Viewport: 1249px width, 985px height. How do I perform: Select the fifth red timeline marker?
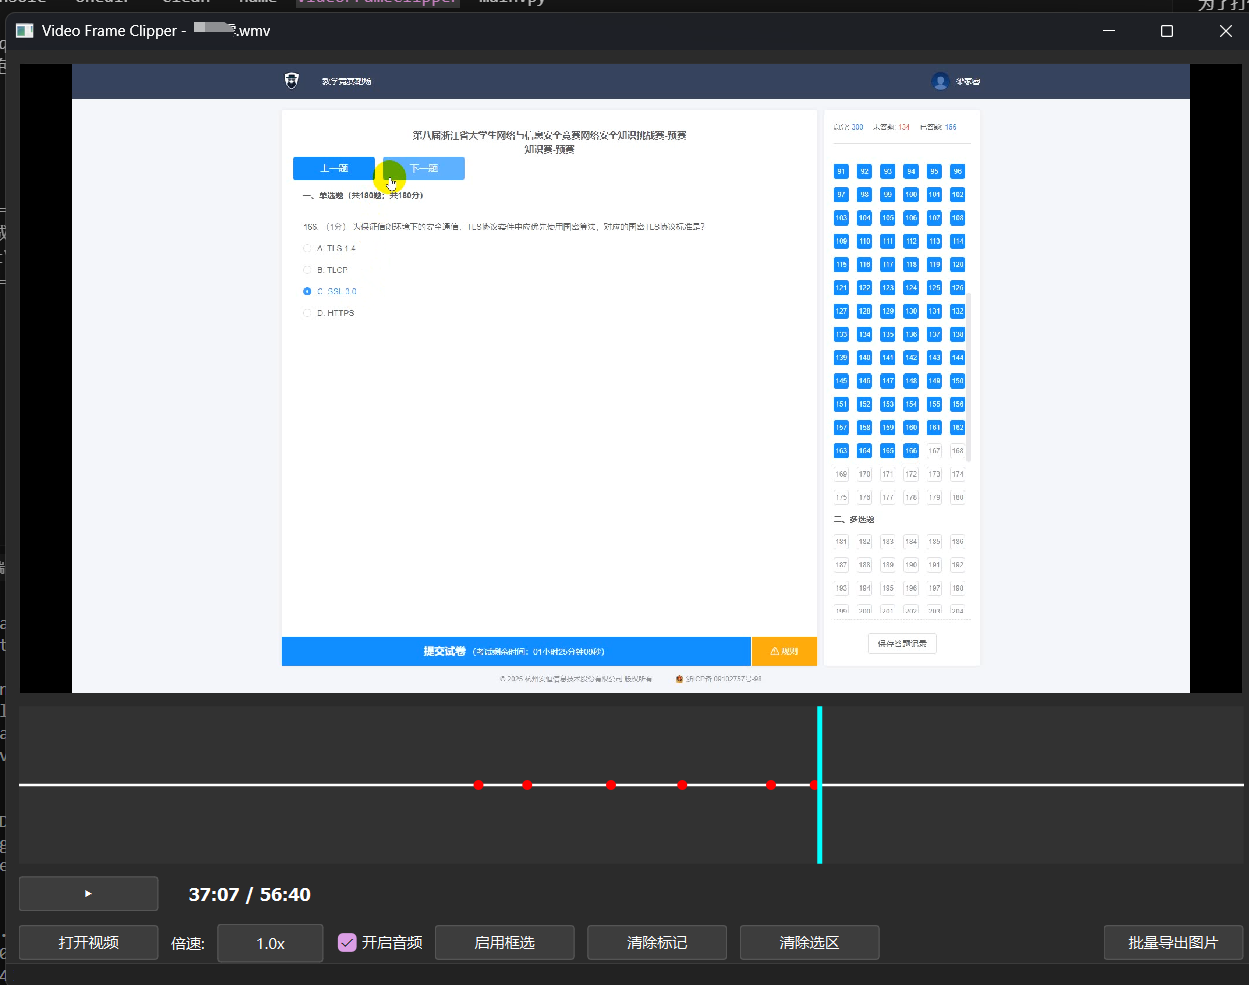(x=771, y=785)
